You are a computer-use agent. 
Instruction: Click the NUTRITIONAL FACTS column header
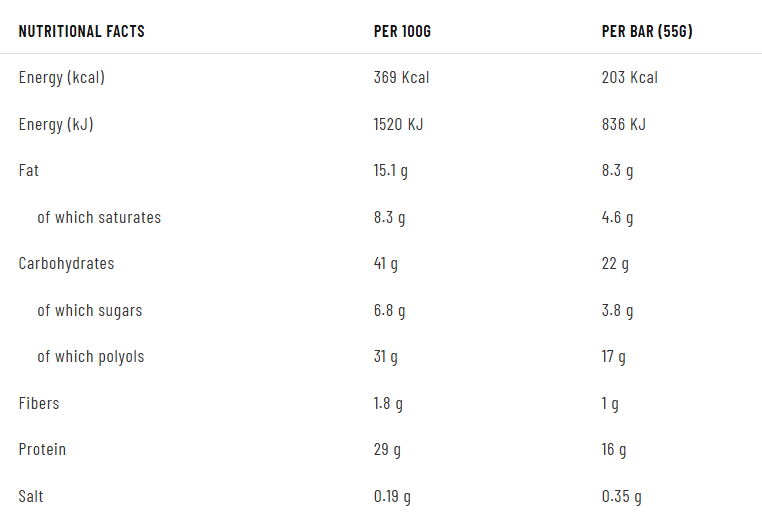click(81, 31)
